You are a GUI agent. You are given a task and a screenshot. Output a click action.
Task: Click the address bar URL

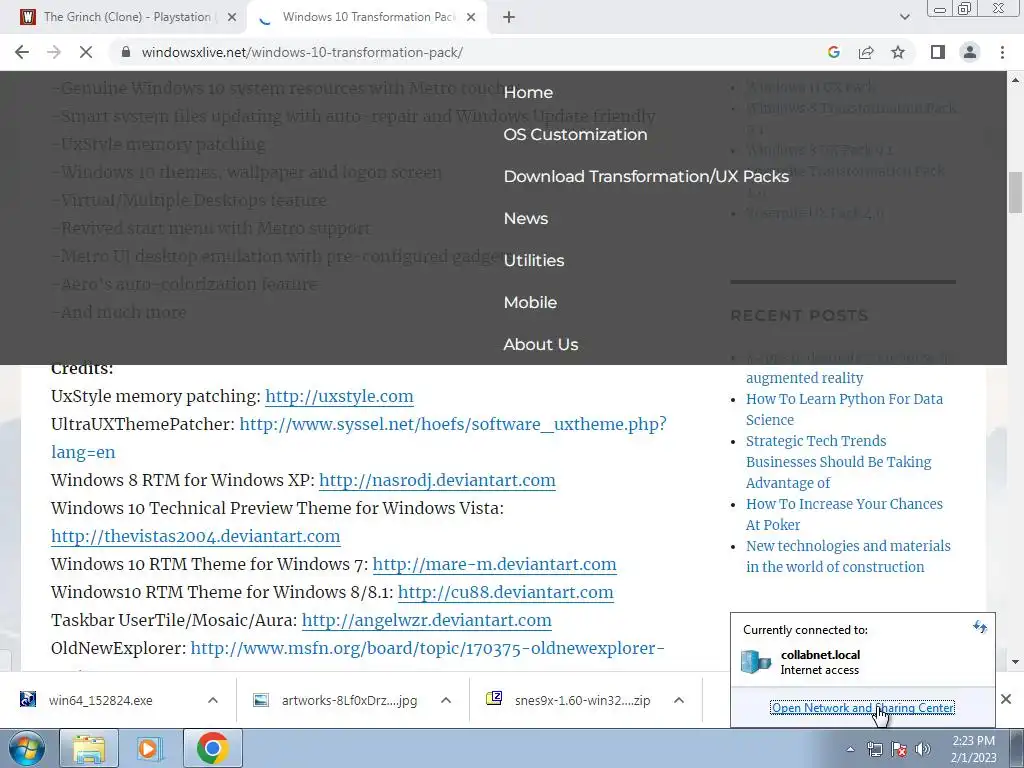pos(302,52)
